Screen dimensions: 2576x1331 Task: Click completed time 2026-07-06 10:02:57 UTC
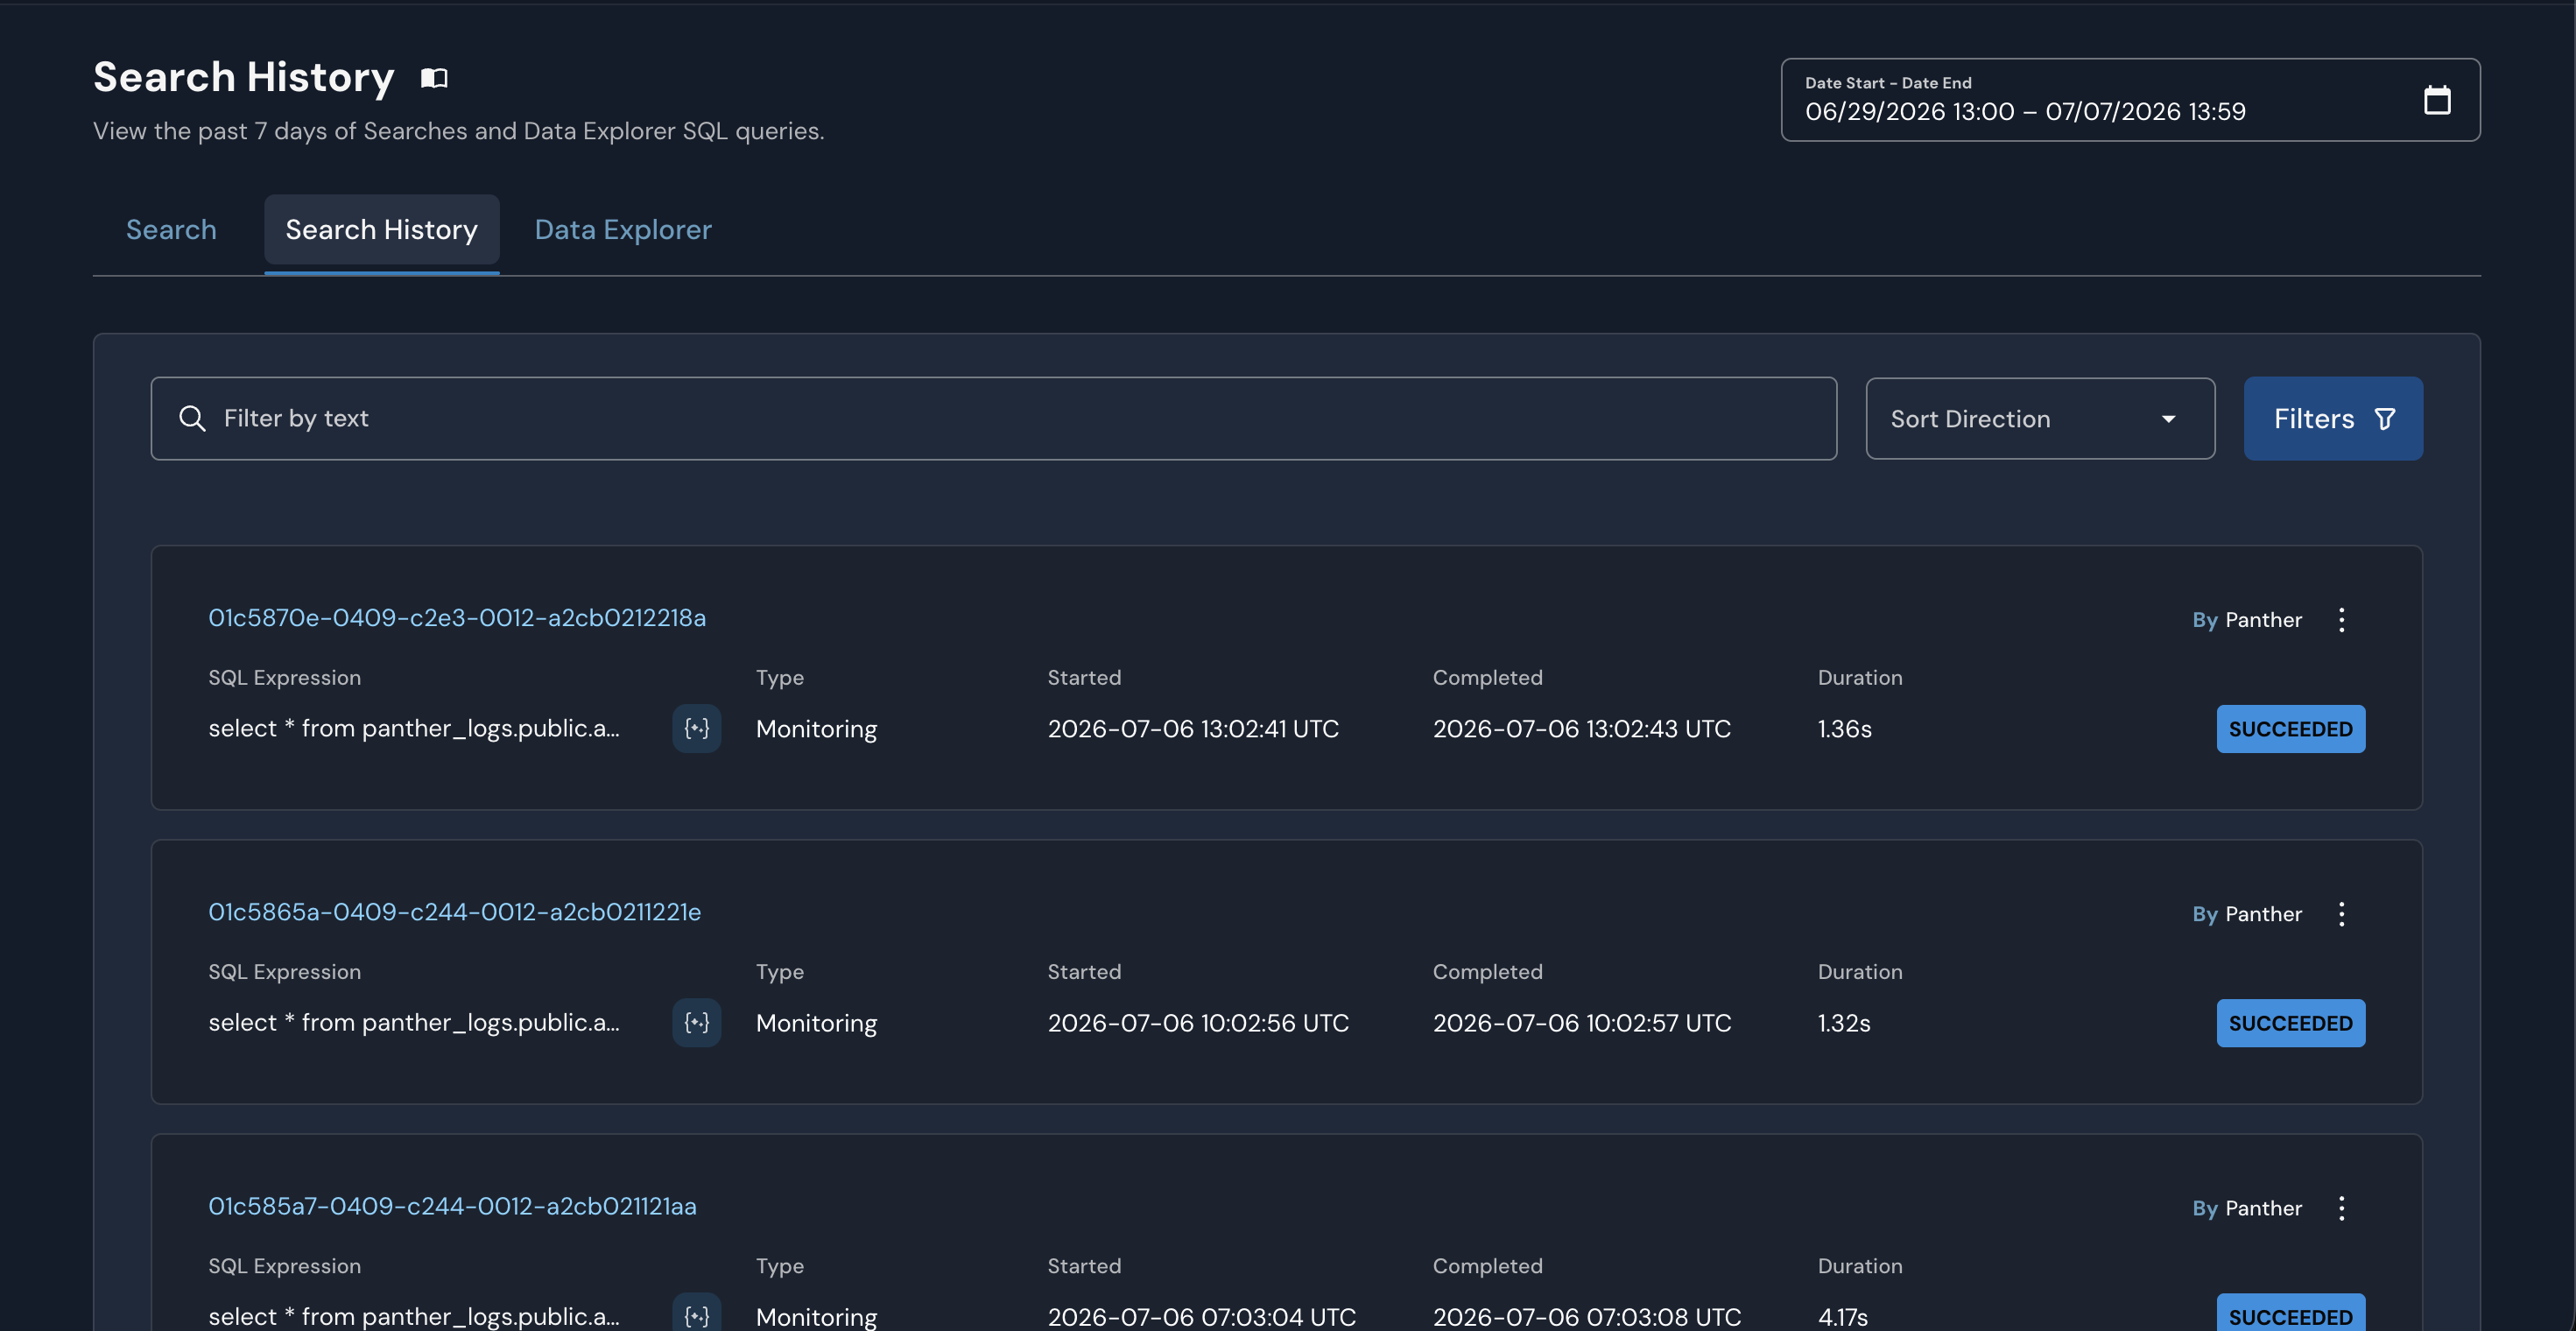click(1581, 1022)
